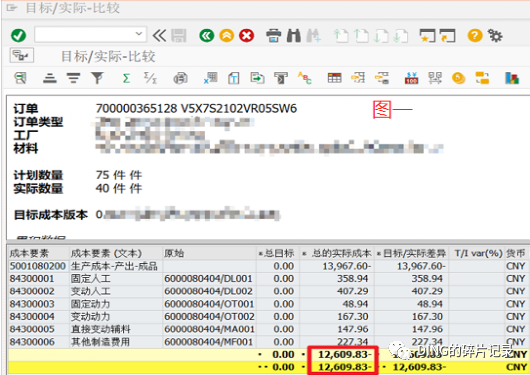530x375 pixels.
Task: Click the blue grid icon beside currency icon
Action: pyautogui.click(x=435, y=78)
